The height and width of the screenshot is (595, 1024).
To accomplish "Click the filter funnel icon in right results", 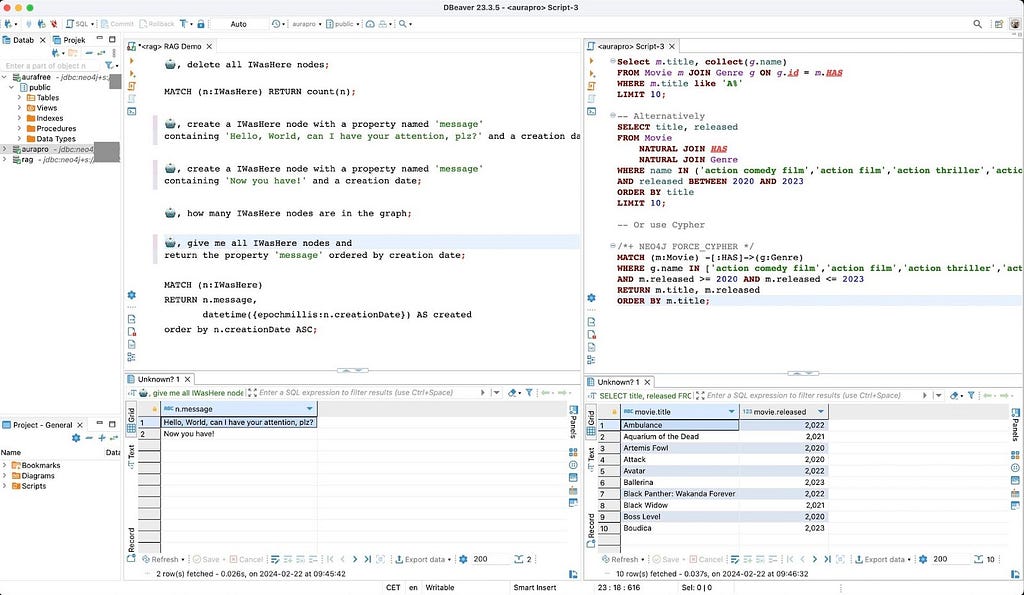I will coord(971,395).
